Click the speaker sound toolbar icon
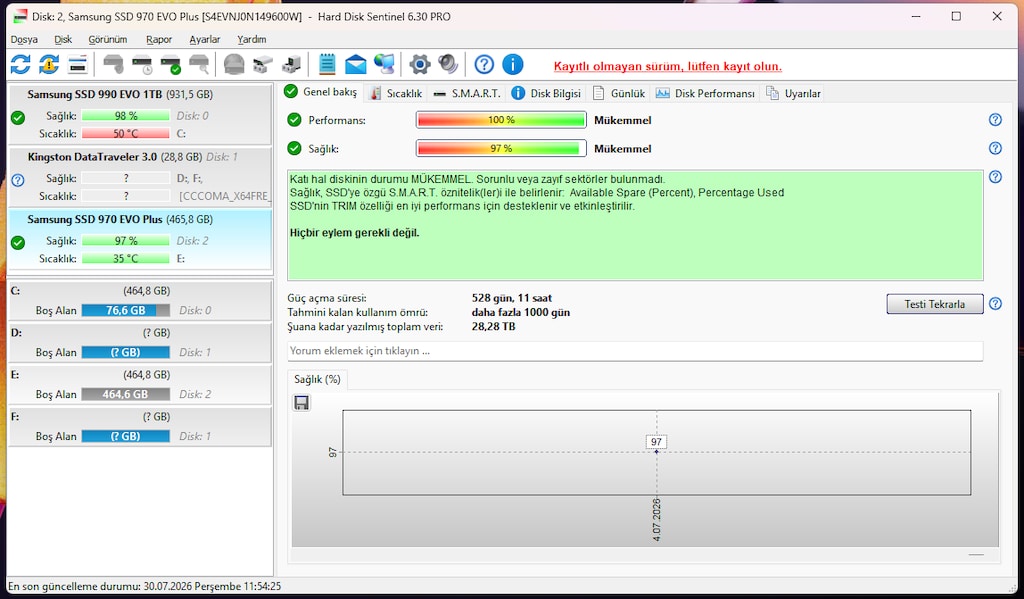 pyautogui.click(x=448, y=64)
